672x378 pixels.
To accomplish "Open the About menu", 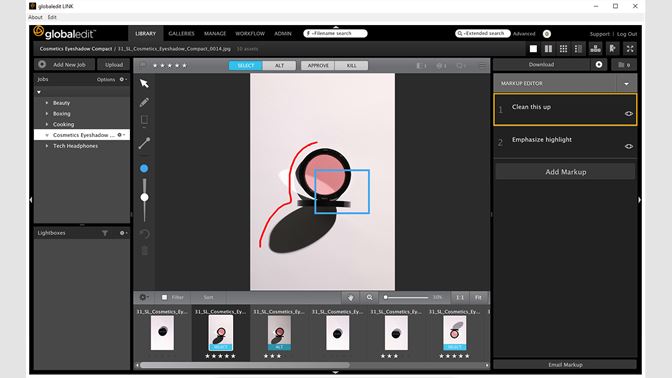I will point(35,17).
